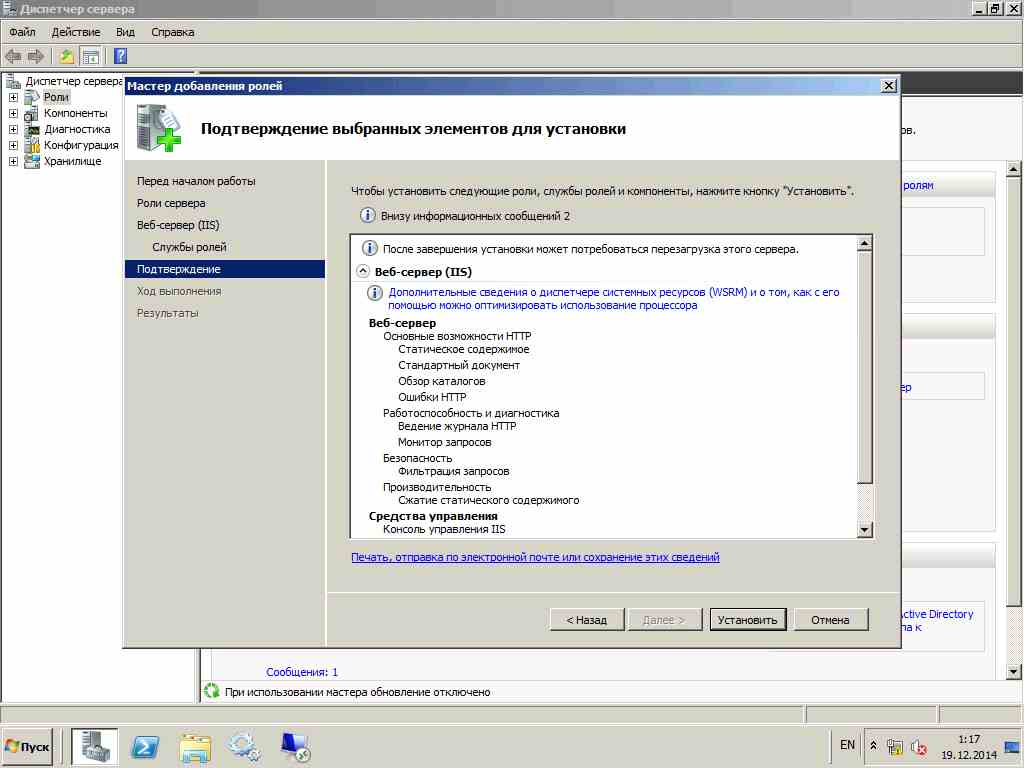Open the Справка menu

point(172,32)
